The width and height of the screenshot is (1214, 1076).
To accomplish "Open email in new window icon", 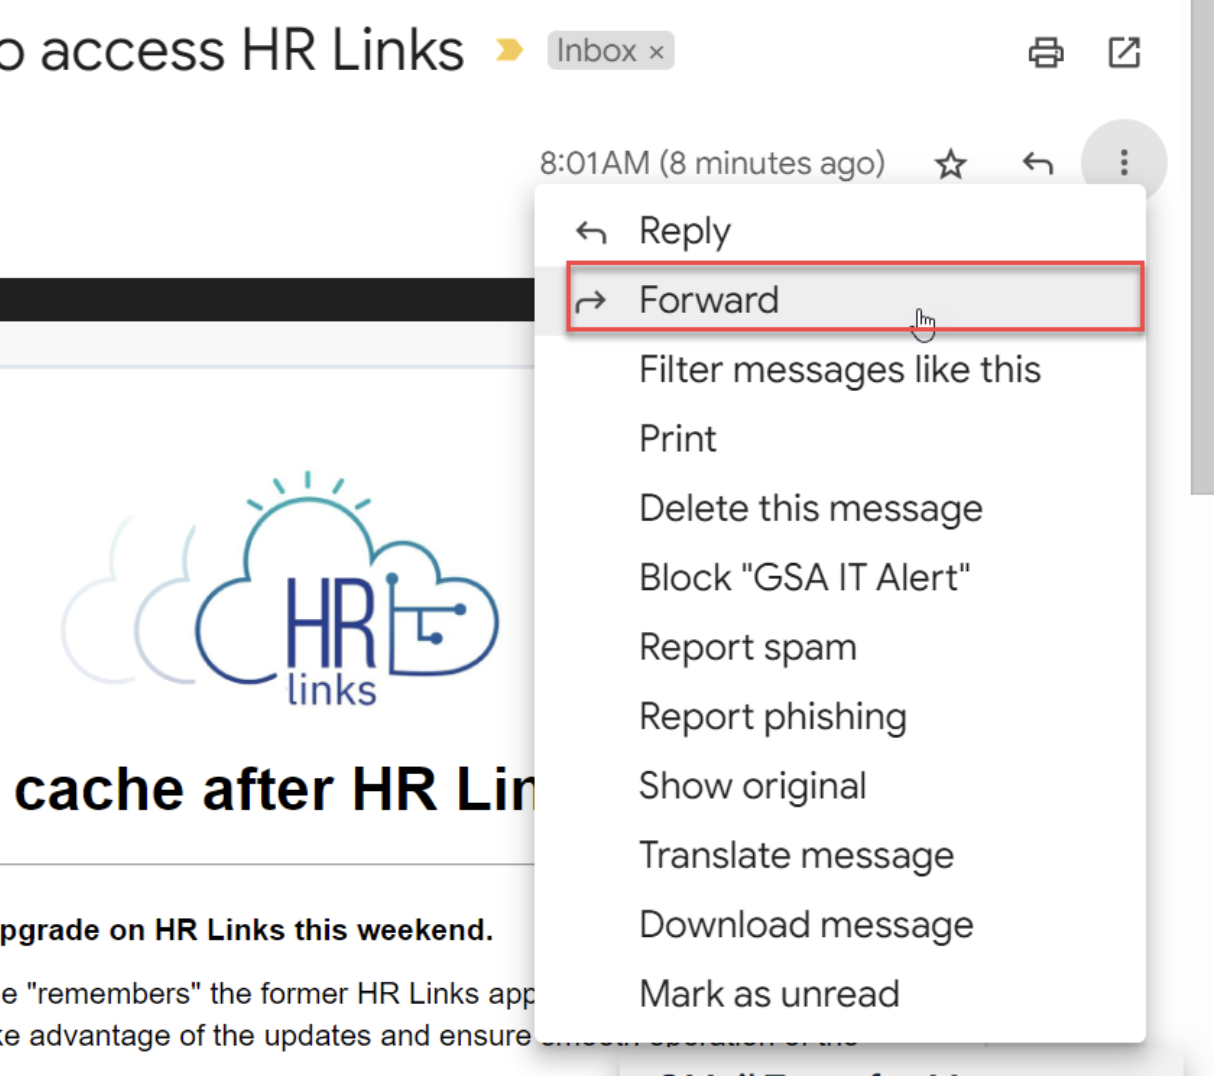I will tap(1124, 52).
